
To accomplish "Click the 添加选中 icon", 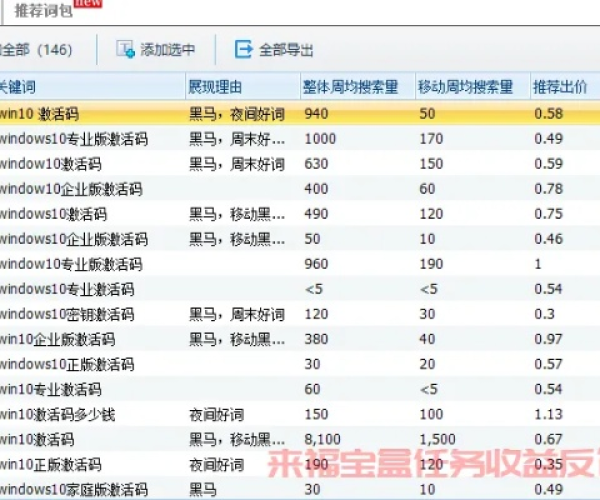I will pyautogui.click(x=125, y=49).
